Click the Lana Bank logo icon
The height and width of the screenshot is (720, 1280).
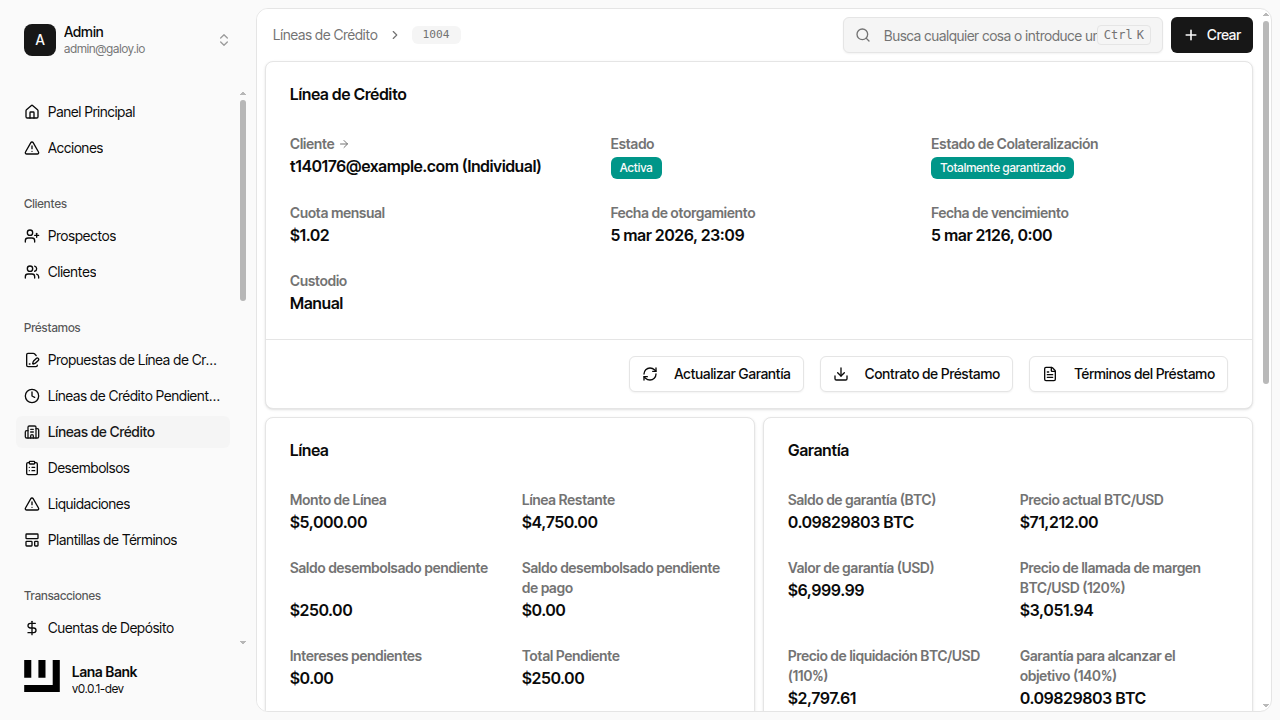click(x=42, y=677)
